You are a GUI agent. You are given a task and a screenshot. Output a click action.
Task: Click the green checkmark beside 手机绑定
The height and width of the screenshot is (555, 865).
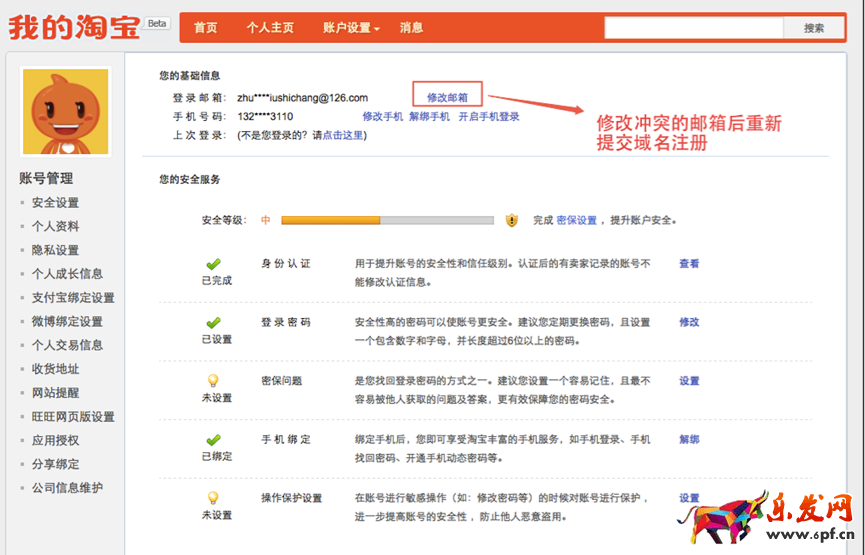pyautogui.click(x=213, y=440)
